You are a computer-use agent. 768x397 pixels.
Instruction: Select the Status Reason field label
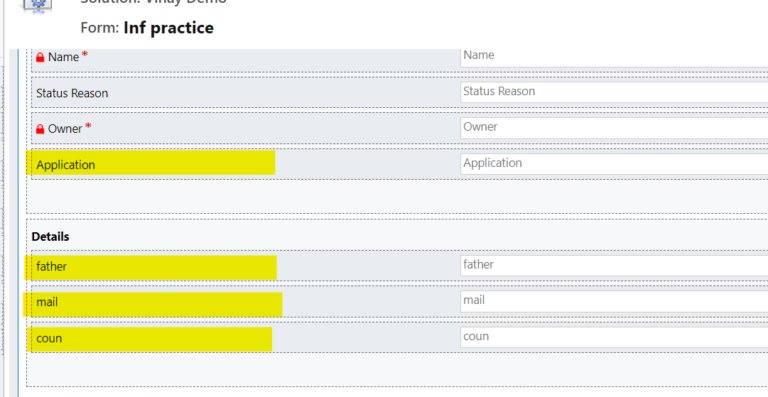point(72,93)
